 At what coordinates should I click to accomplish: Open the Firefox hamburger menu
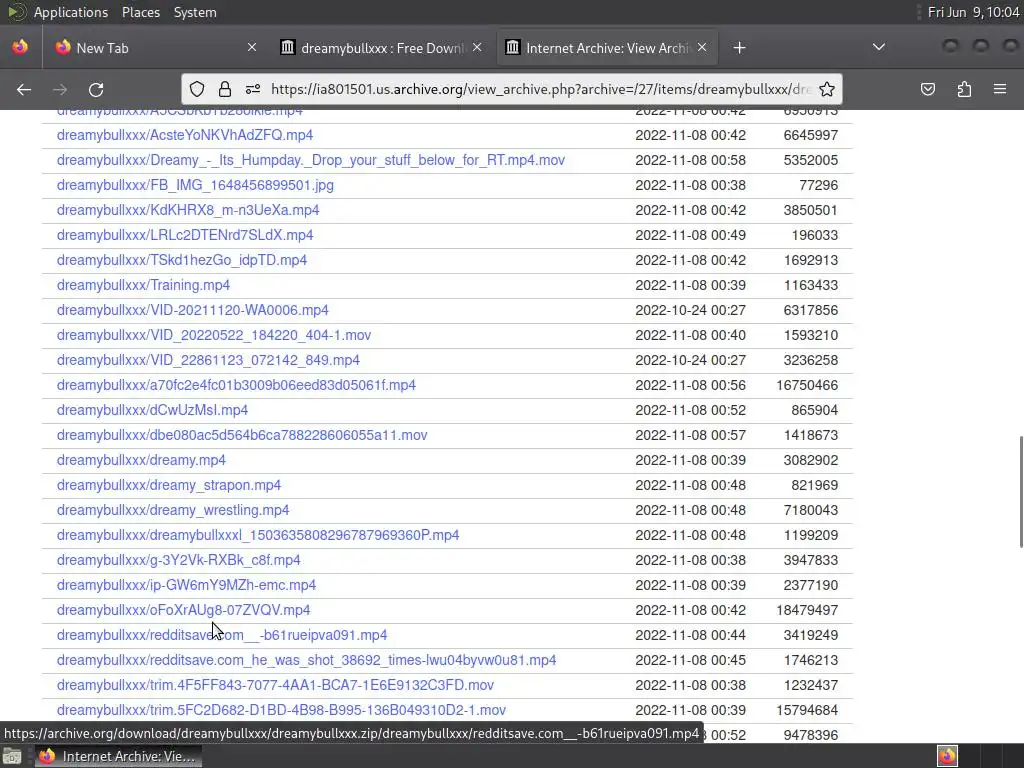[x=1000, y=89]
